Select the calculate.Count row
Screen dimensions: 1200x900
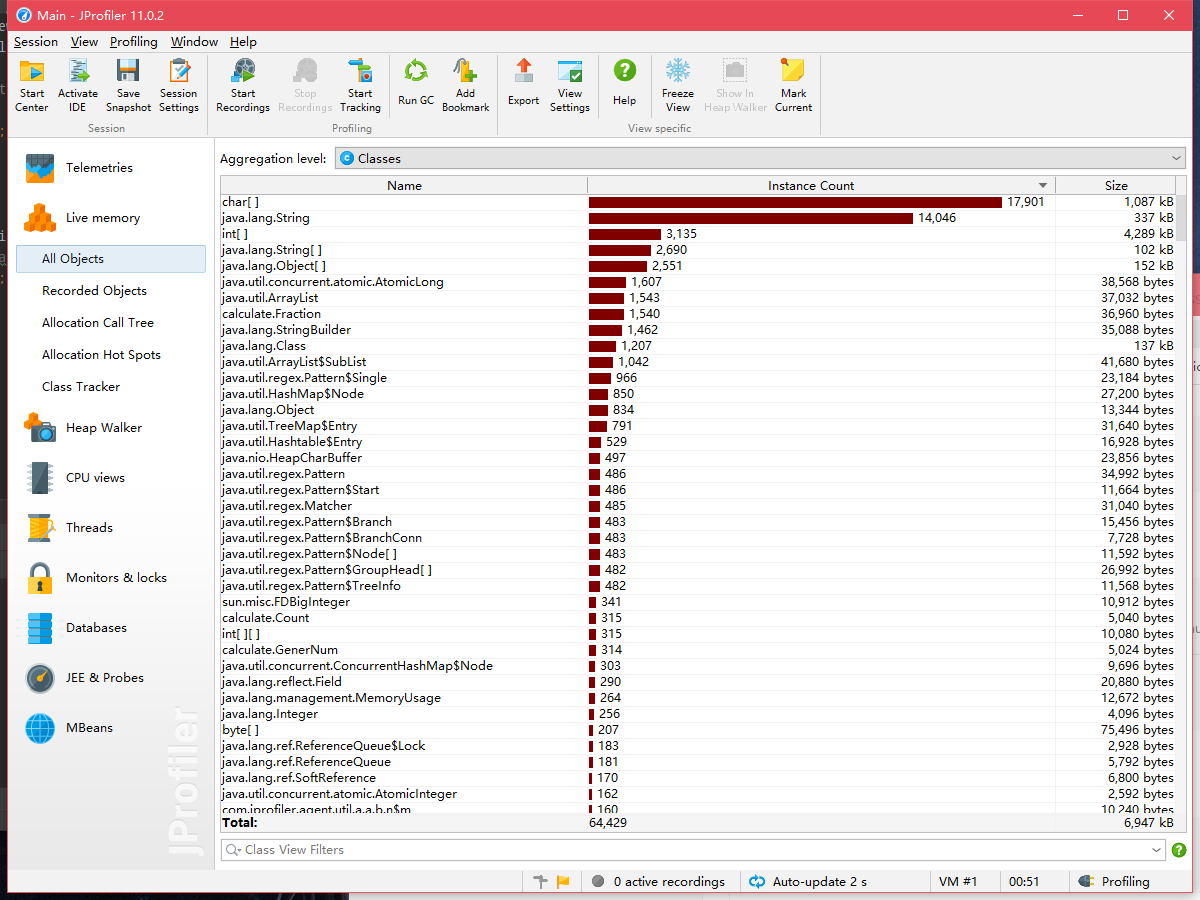pos(698,618)
